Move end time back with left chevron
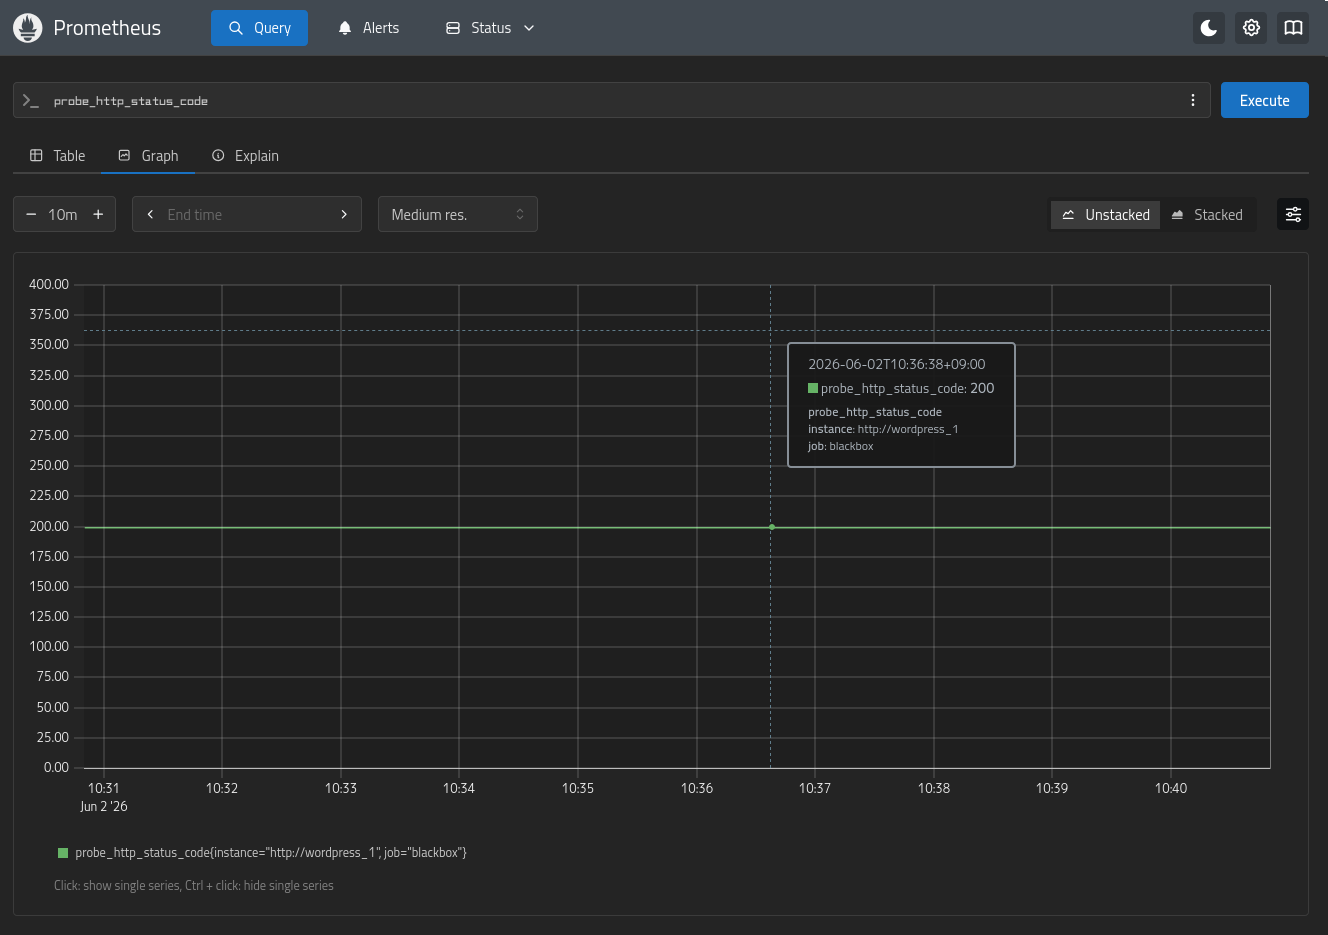Image resolution: width=1328 pixels, height=935 pixels. point(150,214)
